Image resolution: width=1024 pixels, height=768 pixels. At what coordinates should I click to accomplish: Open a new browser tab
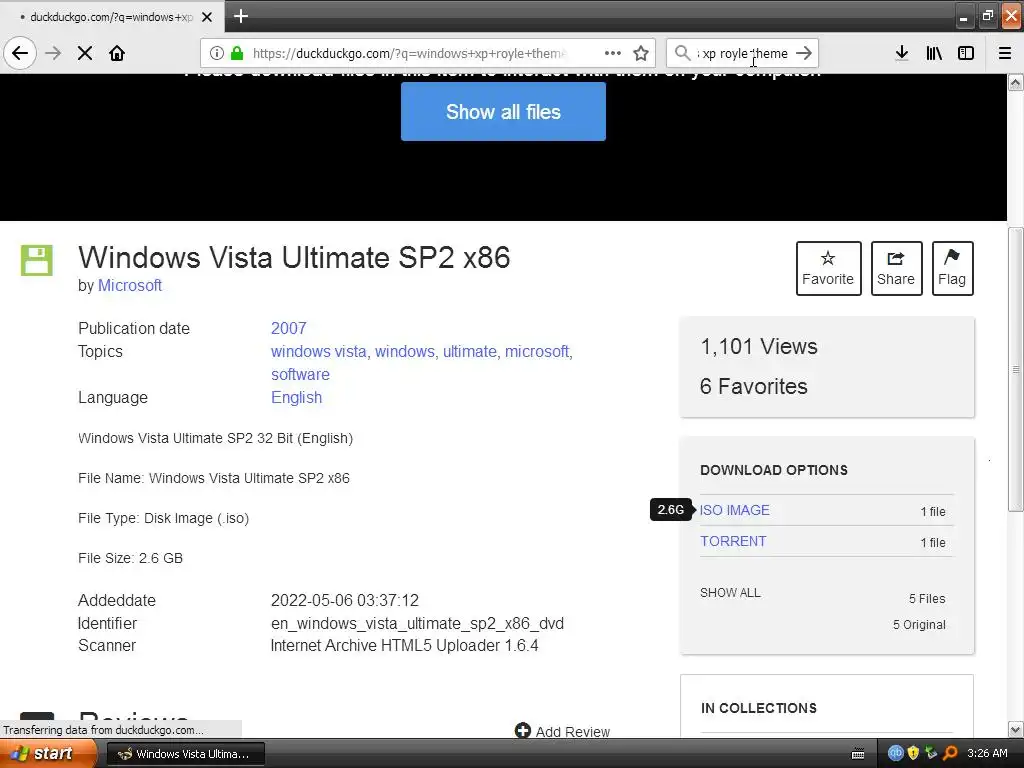click(x=241, y=16)
